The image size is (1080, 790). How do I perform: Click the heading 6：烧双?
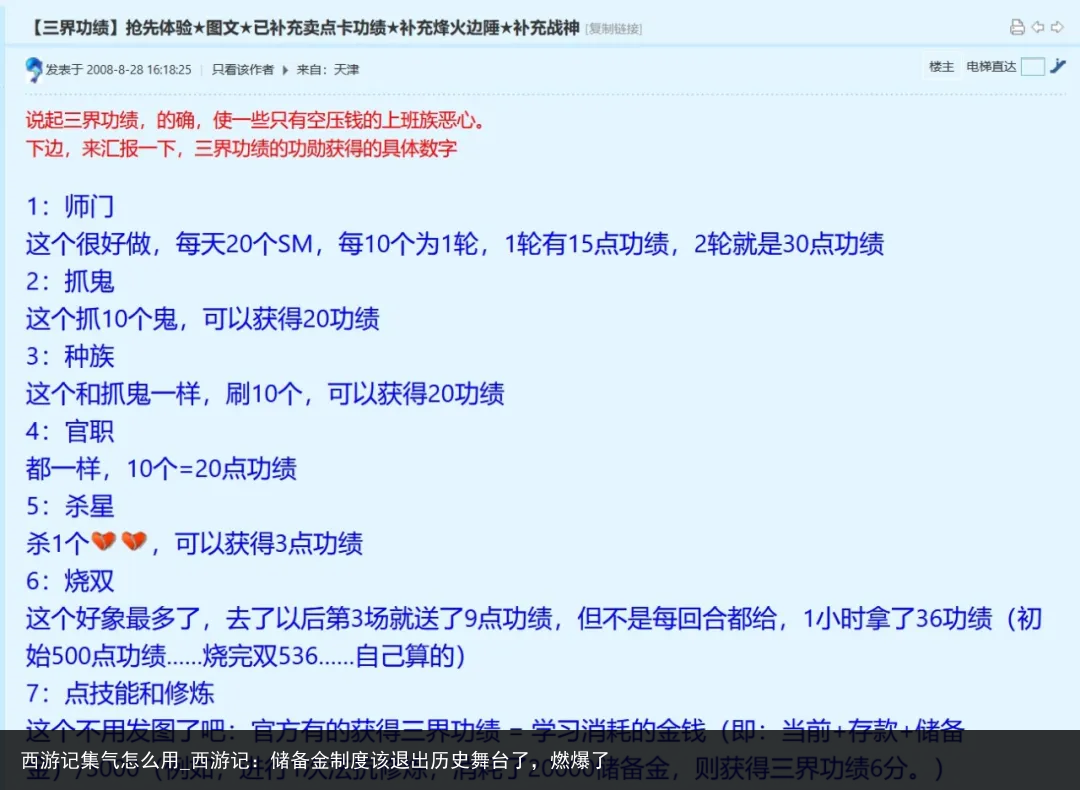[70, 581]
